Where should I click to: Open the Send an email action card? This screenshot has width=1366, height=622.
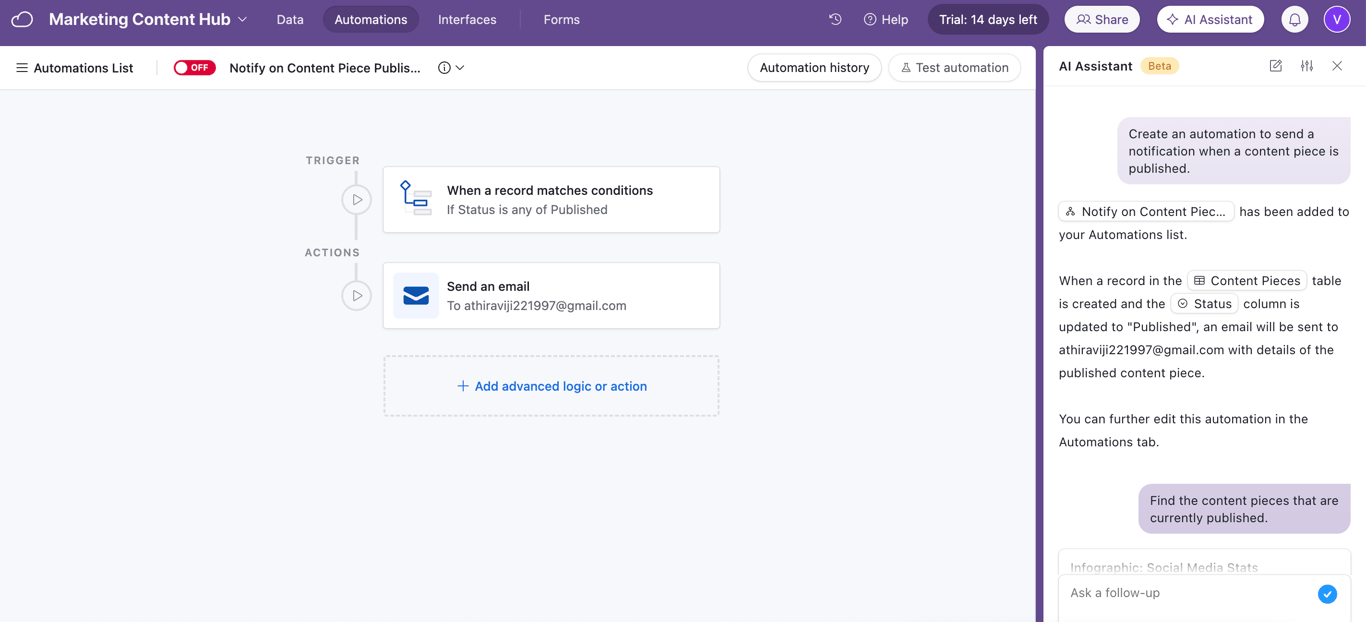551,296
